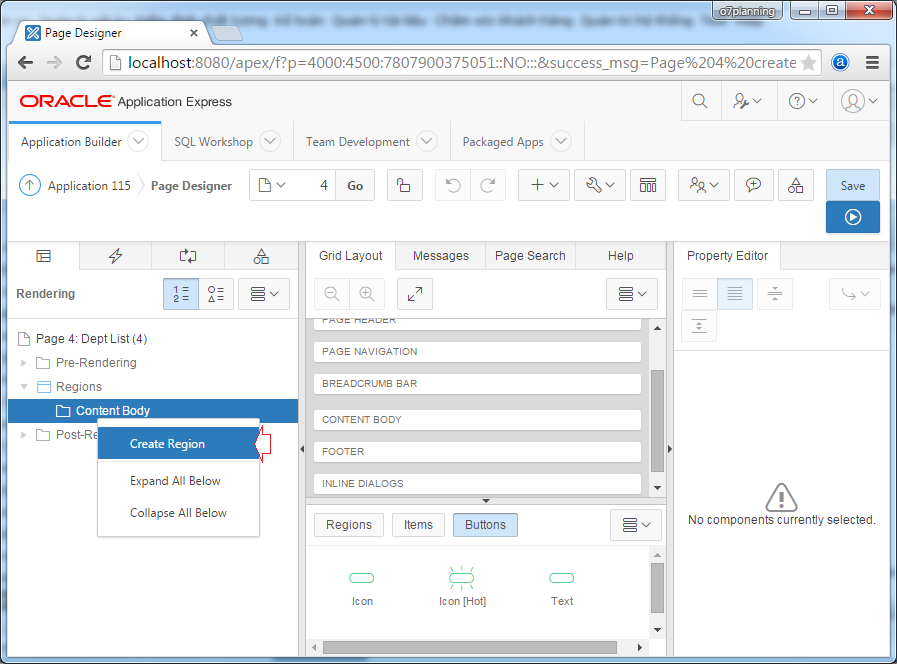
Task: Open Grid Layout options menu
Action: point(632,294)
